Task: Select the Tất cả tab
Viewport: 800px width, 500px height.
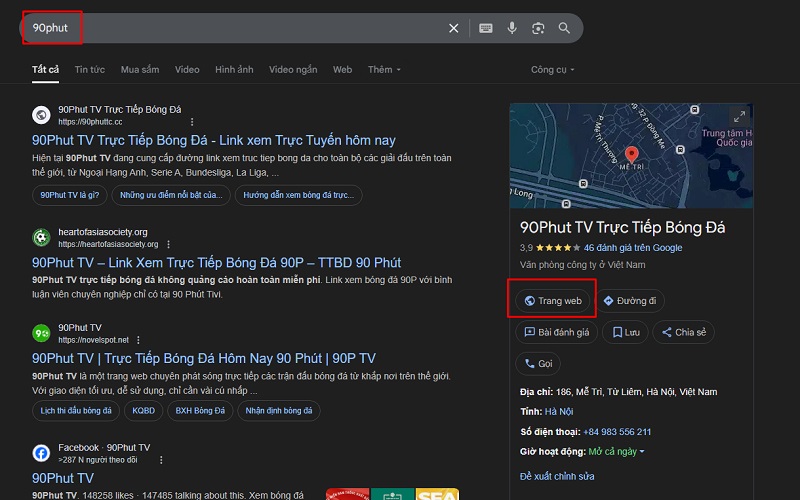Action: coord(45,69)
